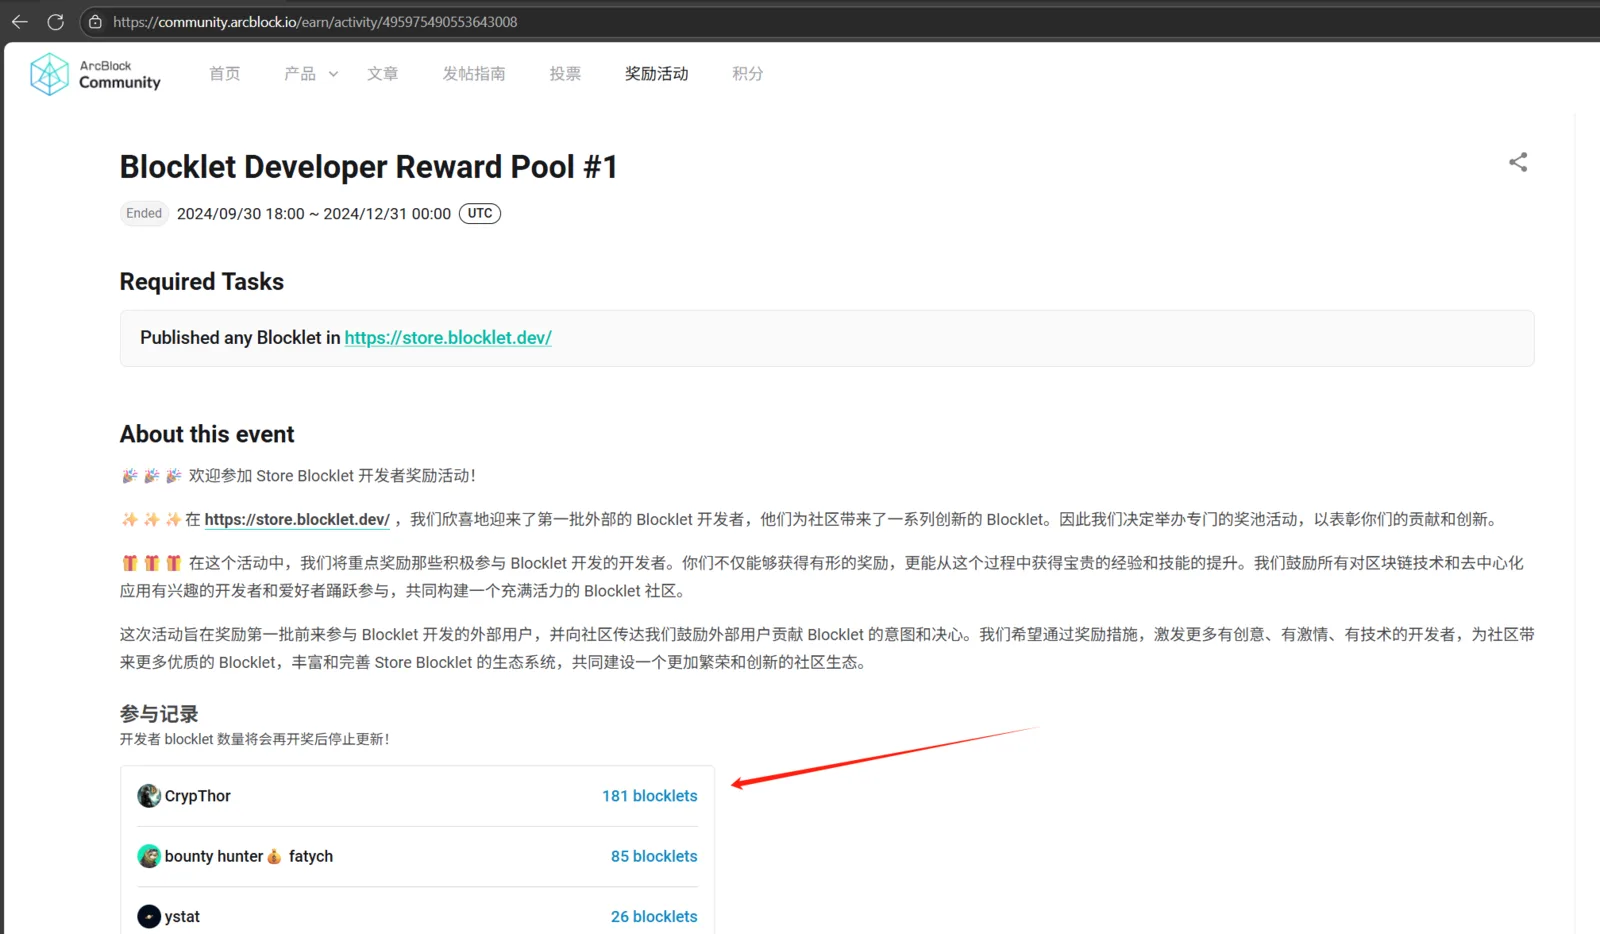The image size is (1600, 934).
Task: Open the 产品 menu
Action: [x=300, y=74]
